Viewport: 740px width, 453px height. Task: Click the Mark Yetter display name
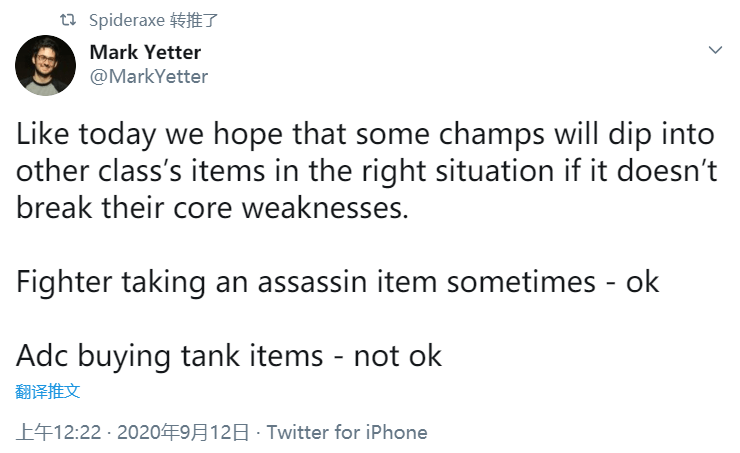145,53
